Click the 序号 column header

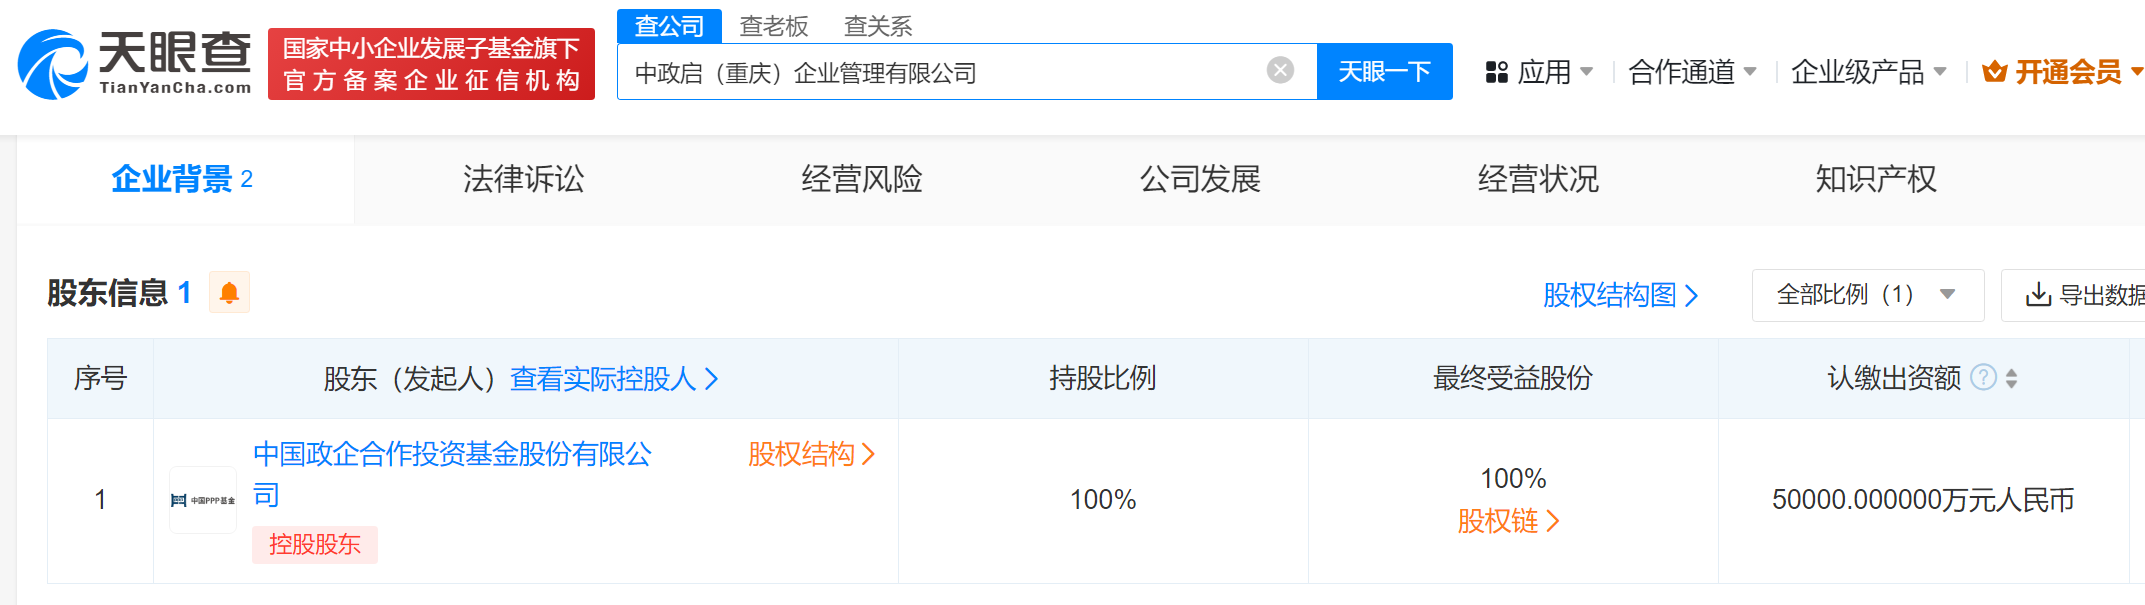100,378
